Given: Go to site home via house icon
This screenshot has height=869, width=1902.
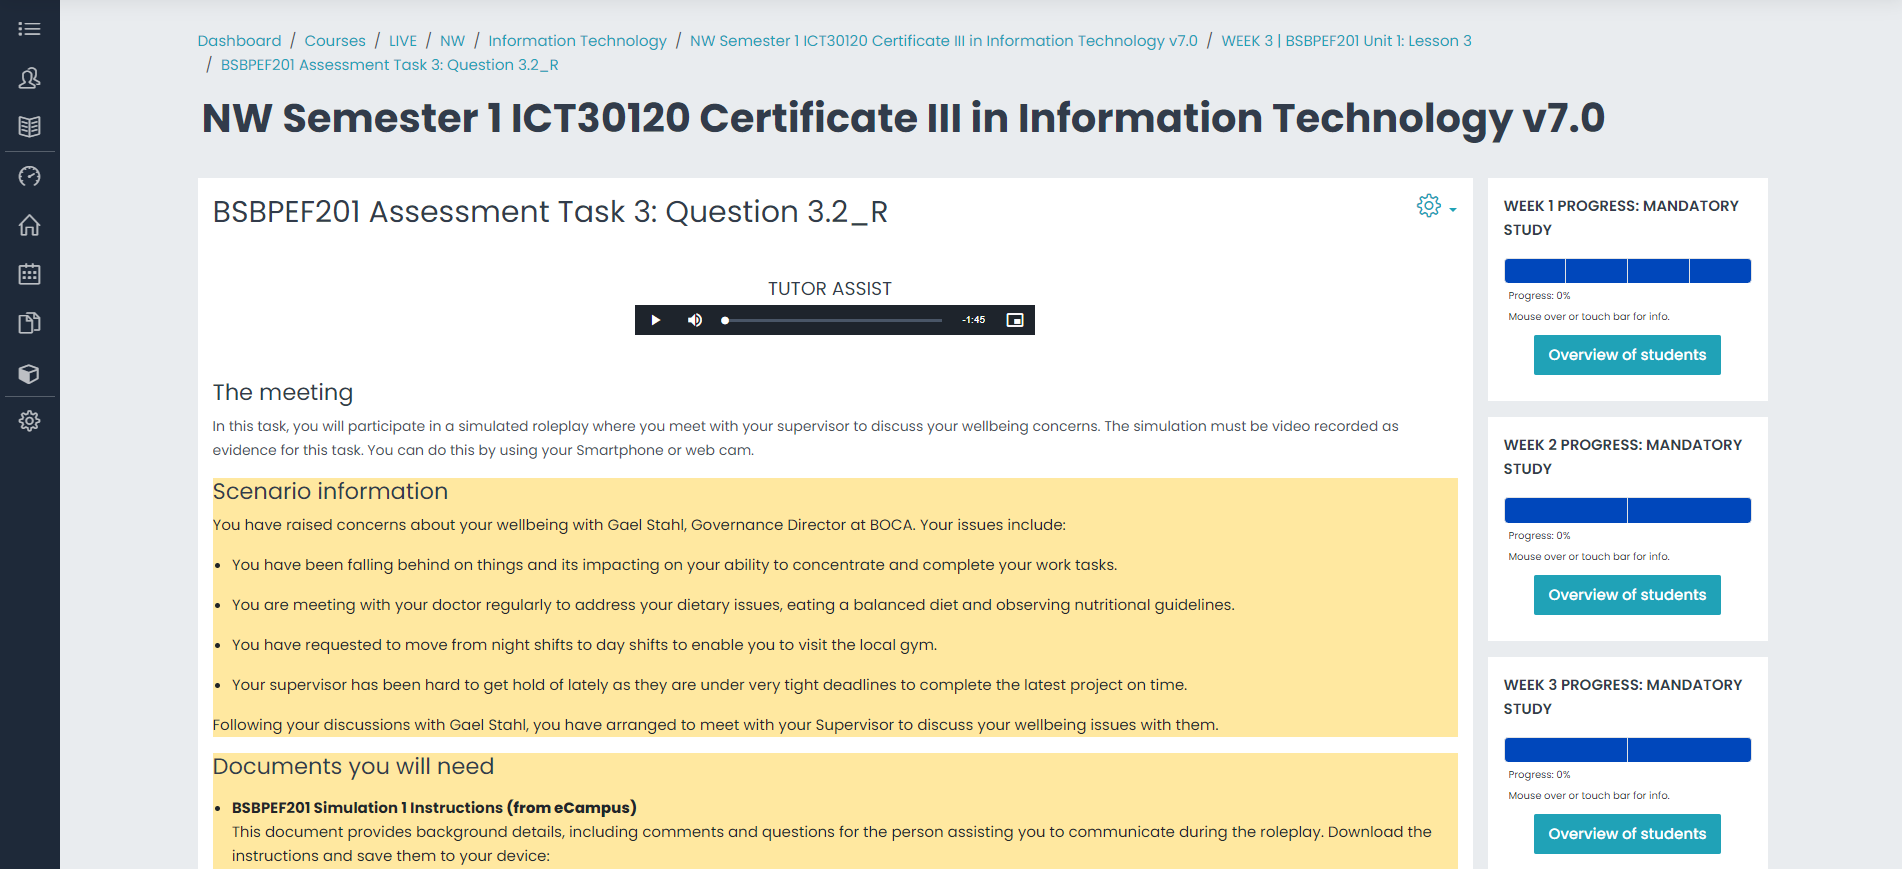Looking at the screenshot, I should [29, 225].
